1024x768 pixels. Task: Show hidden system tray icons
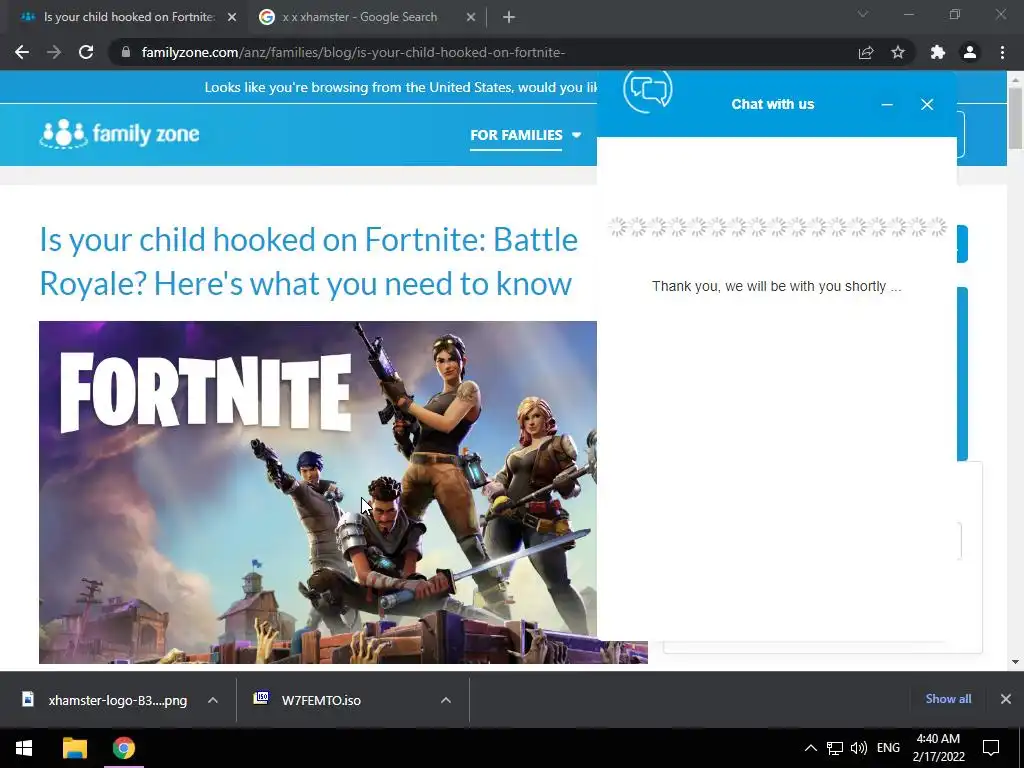tap(810, 748)
